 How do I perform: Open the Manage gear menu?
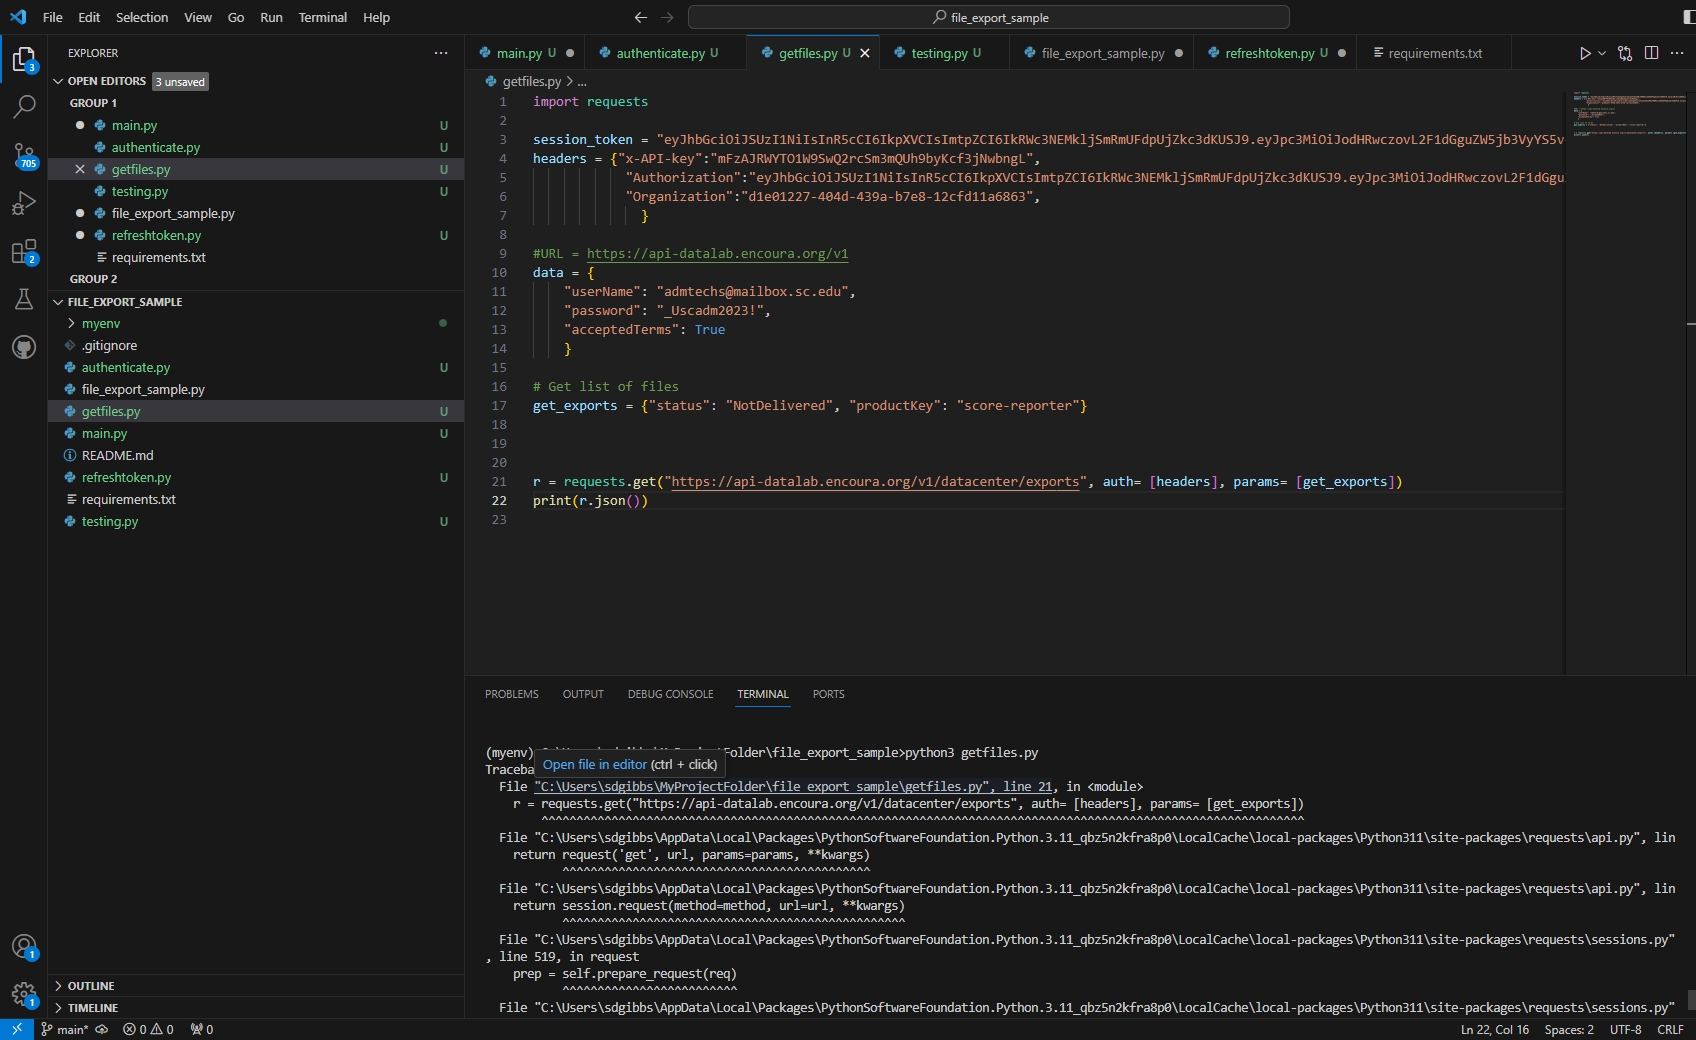24,994
